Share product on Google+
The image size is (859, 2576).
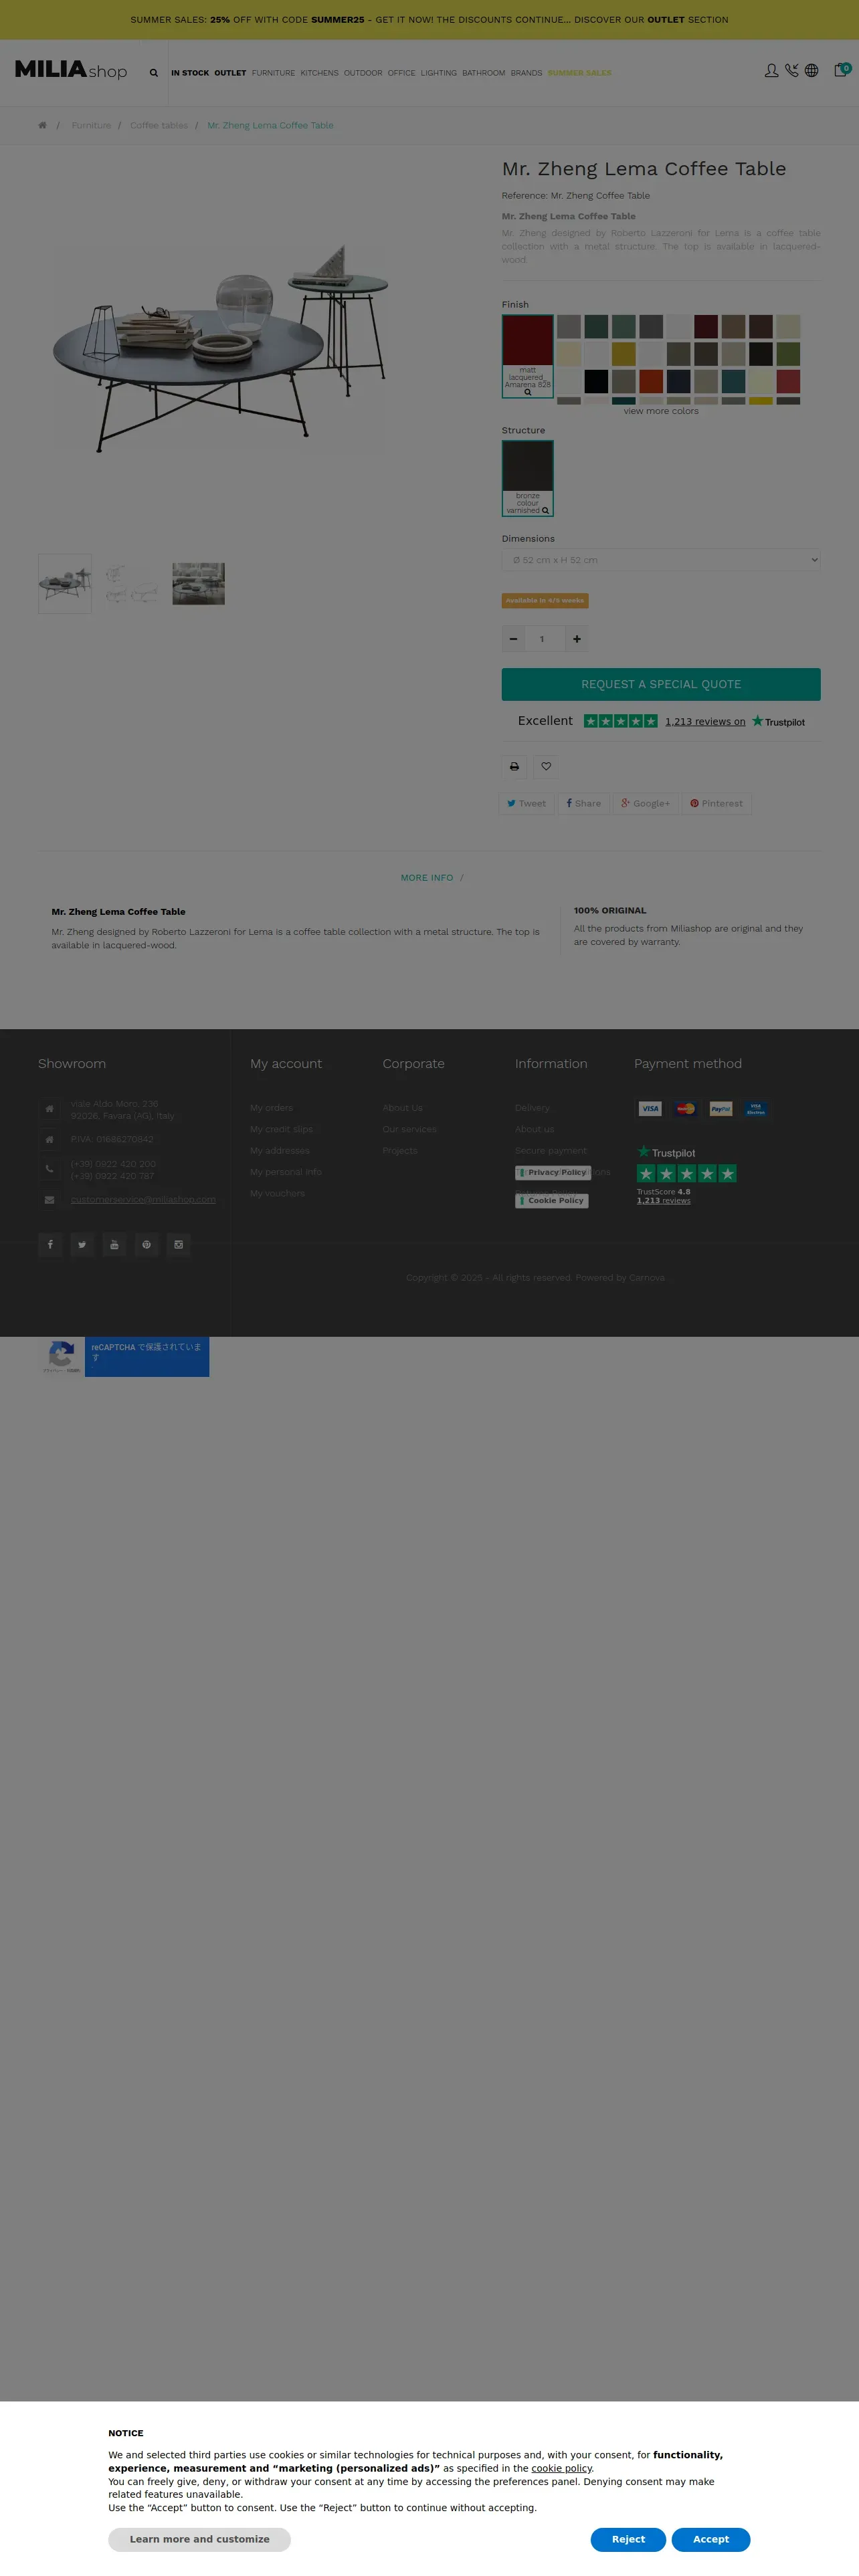pos(646,803)
